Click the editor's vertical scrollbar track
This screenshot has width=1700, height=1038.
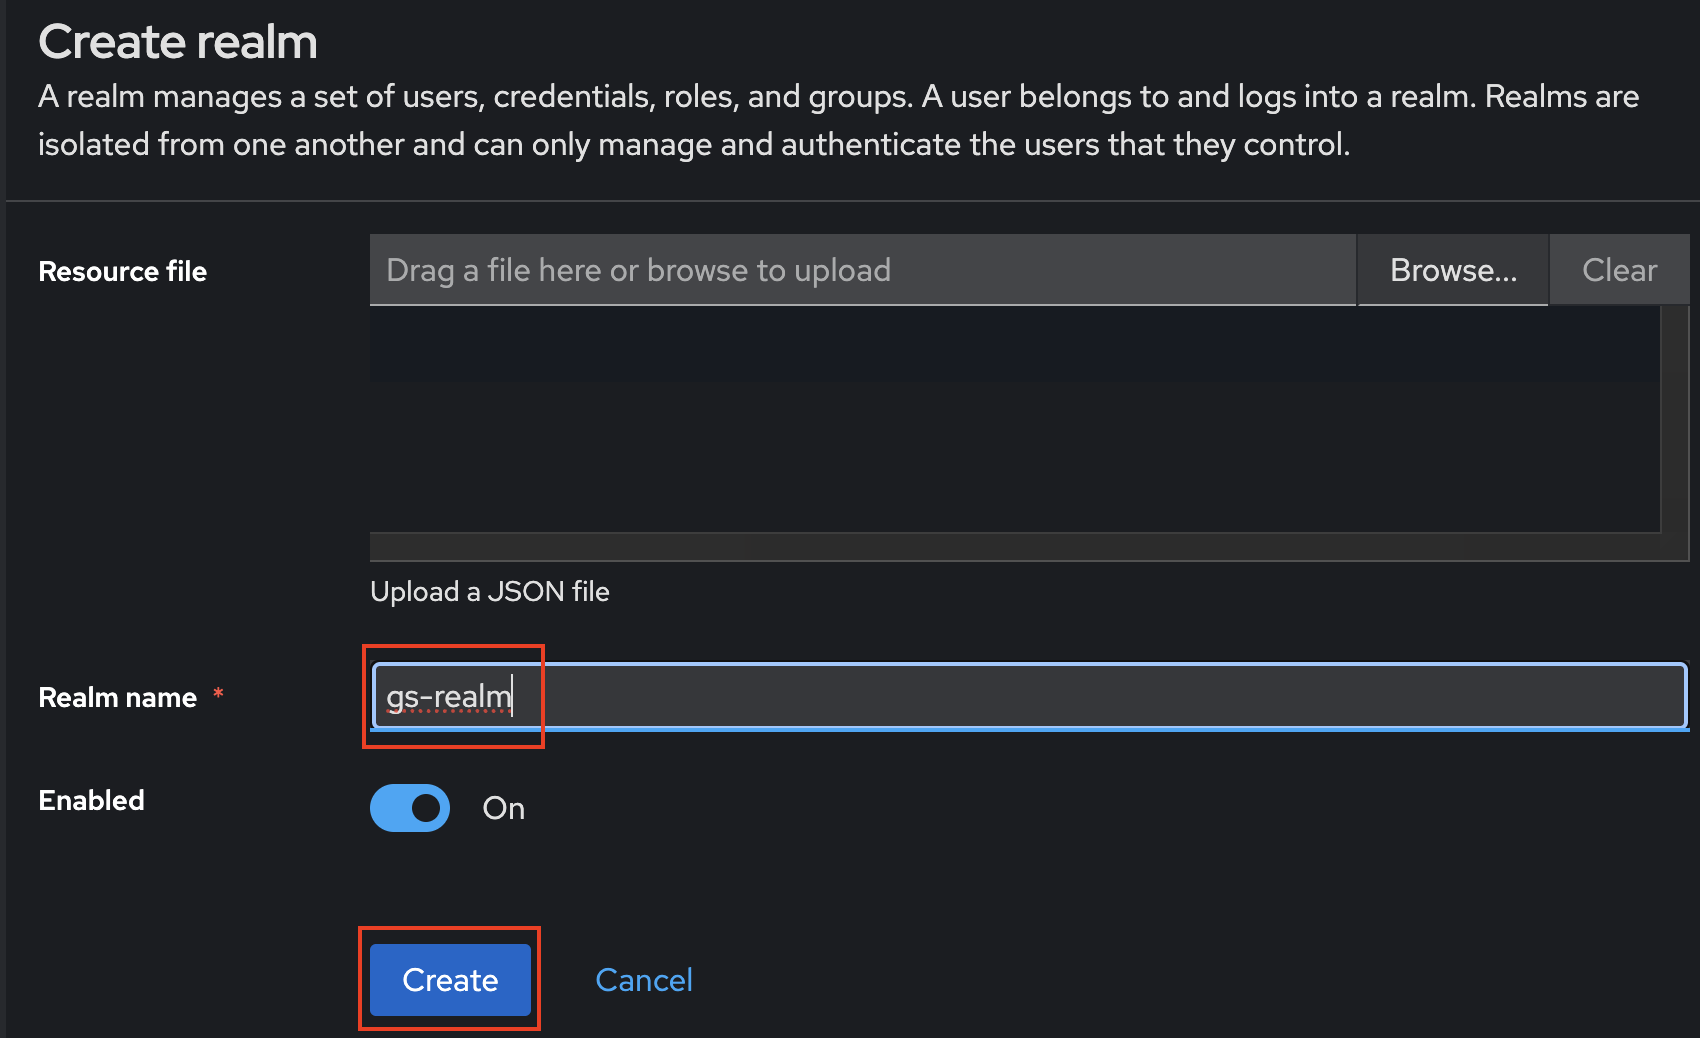(1674, 420)
